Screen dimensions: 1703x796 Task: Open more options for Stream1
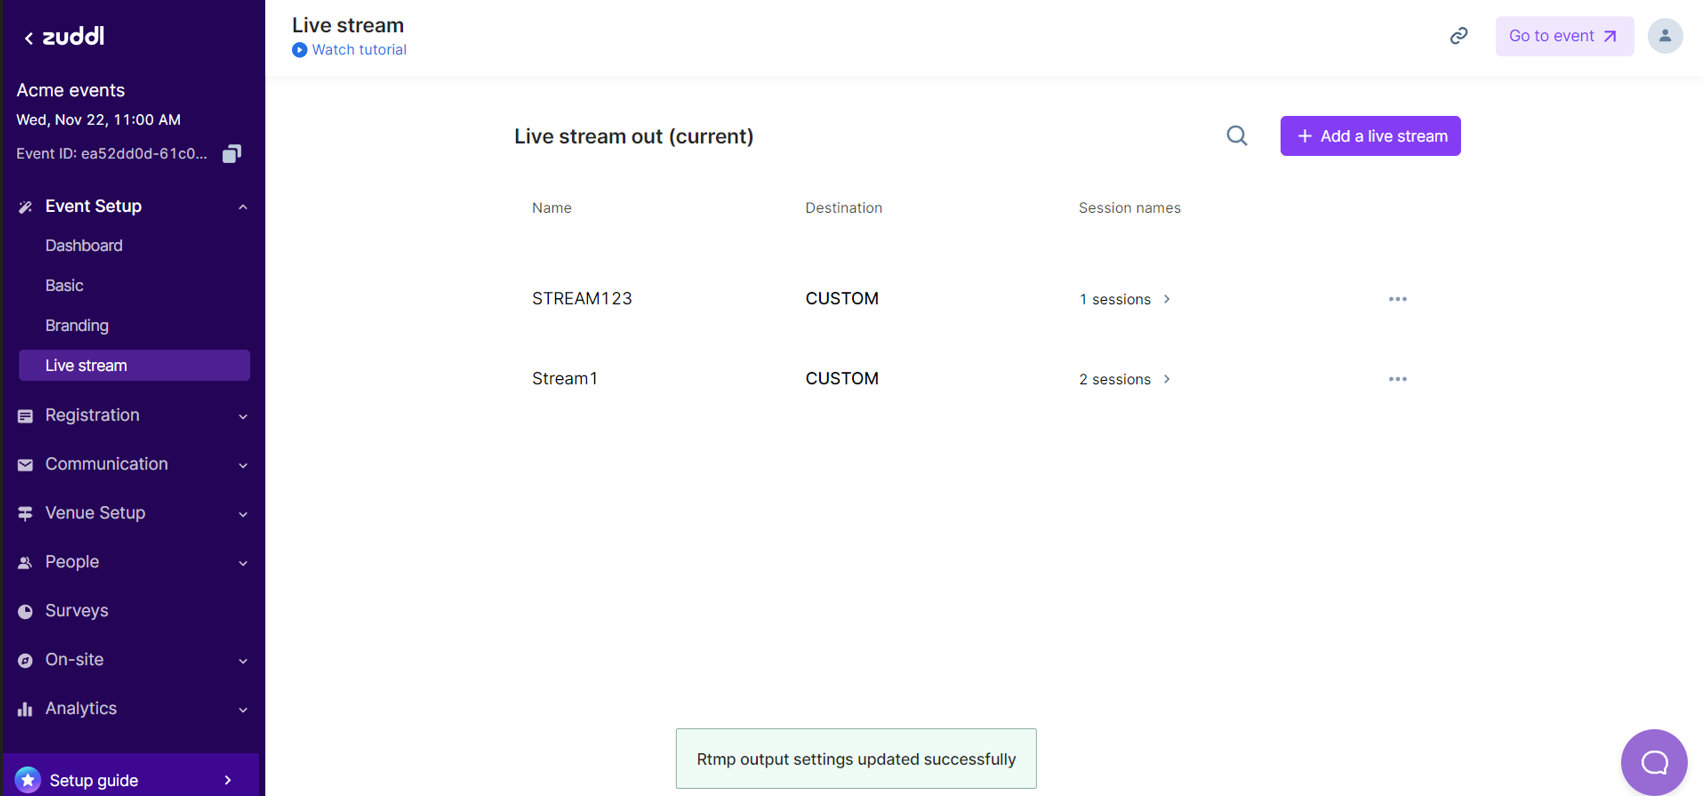pyautogui.click(x=1398, y=379)
